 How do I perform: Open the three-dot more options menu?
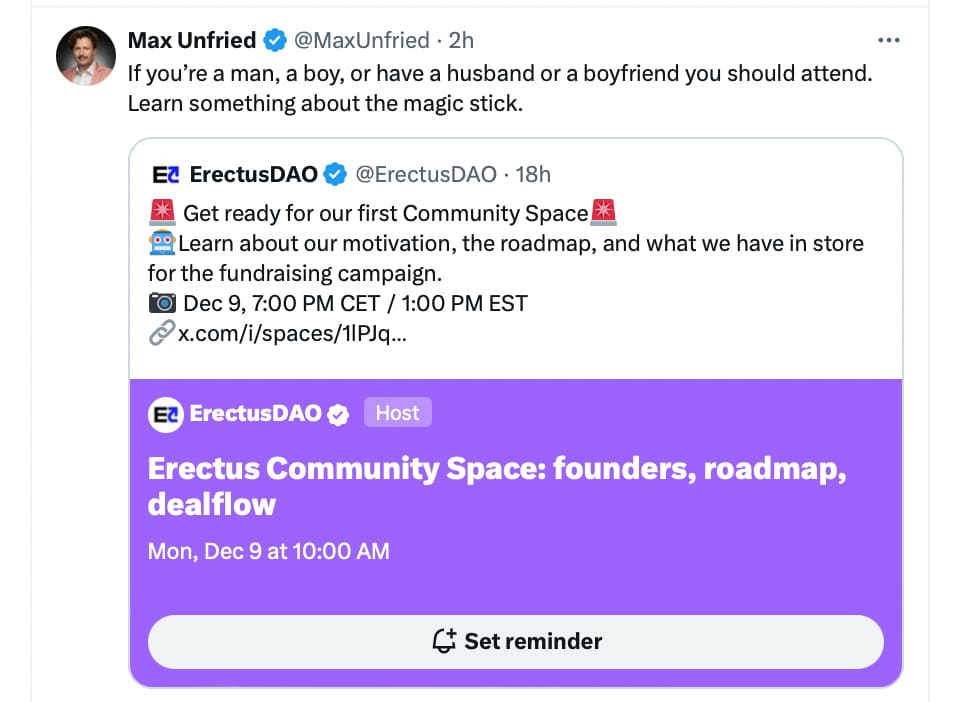pos(888,40)
